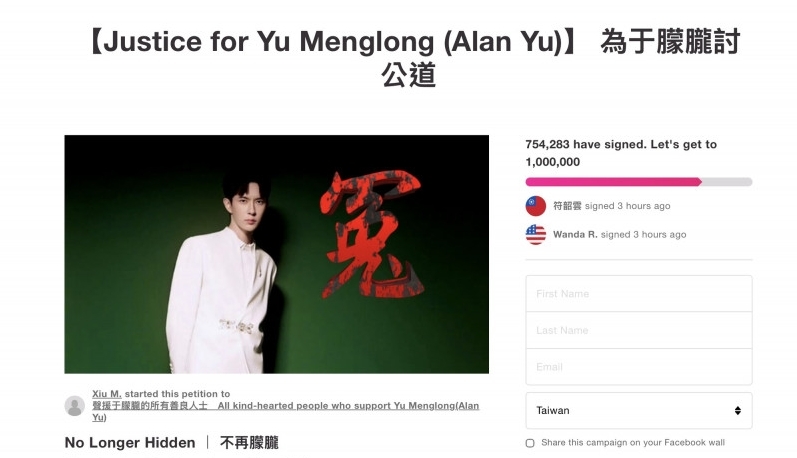Viewport: 797px width, 458px height.
Task: Click the Taiwan flag icon next to 符韶雲
Action: point(536,206)
